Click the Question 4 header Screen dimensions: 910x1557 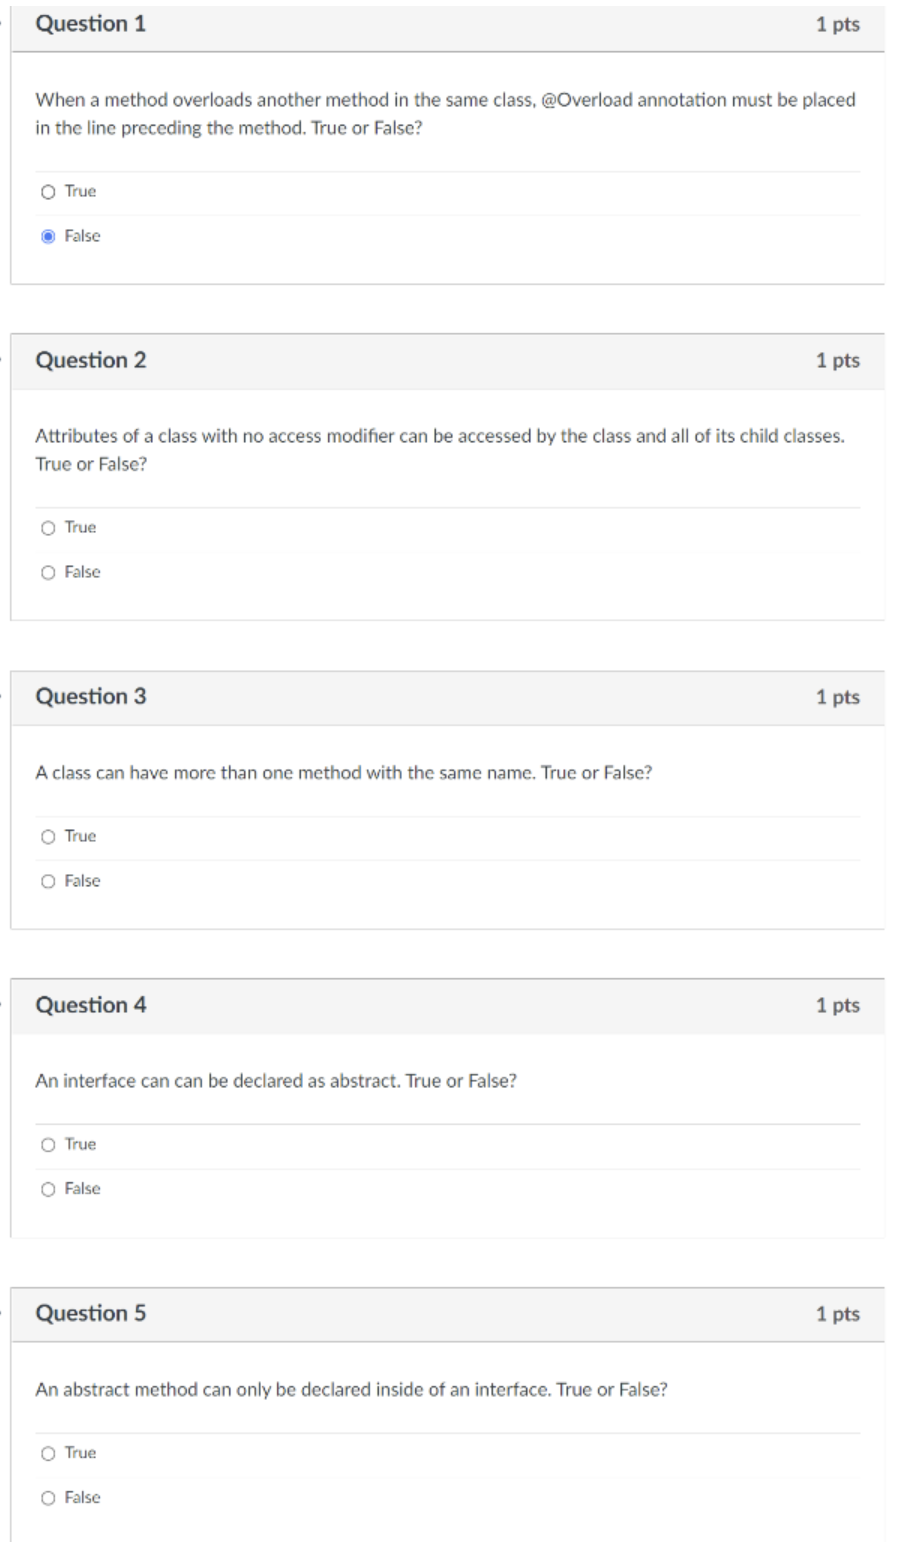pos(89,1005)
